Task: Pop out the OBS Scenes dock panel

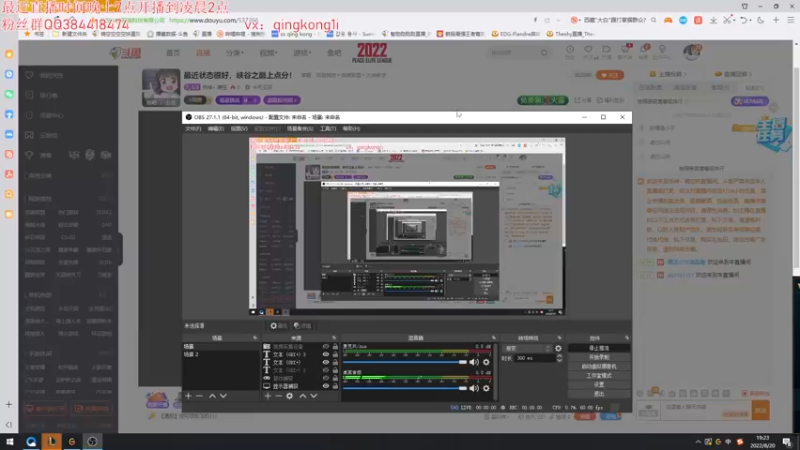Action: [x=255, y=338]
